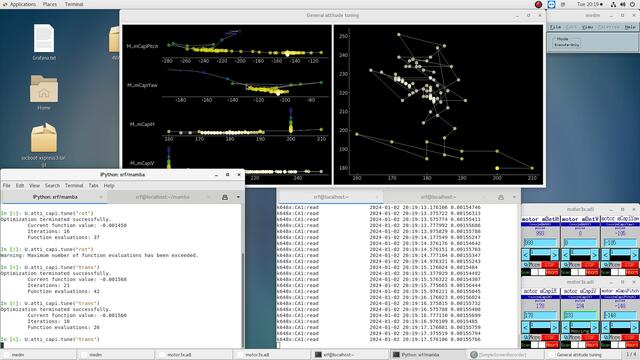The height and width of the screenshot is (360, 640).
Task: Open the package archive desktop icon
Action: click(x=44, y=138)
